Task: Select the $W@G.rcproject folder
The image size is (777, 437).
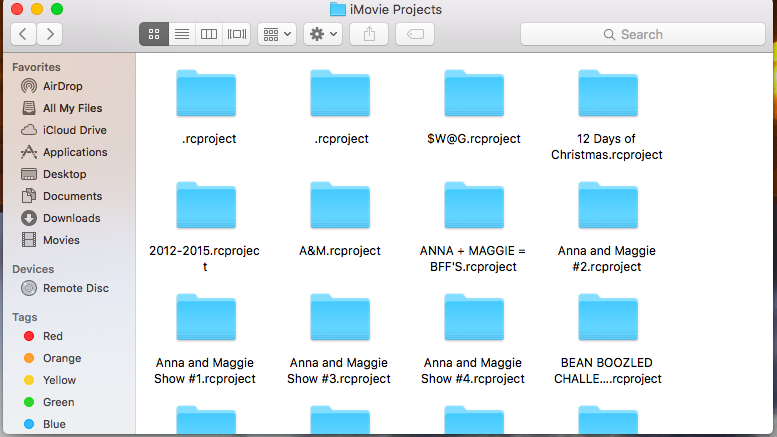Action: tap(474, 94)
